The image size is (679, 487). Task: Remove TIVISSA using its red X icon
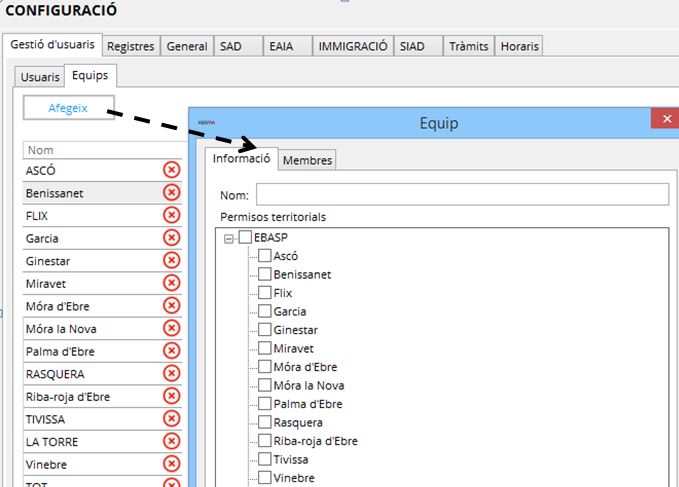point(171,419)
